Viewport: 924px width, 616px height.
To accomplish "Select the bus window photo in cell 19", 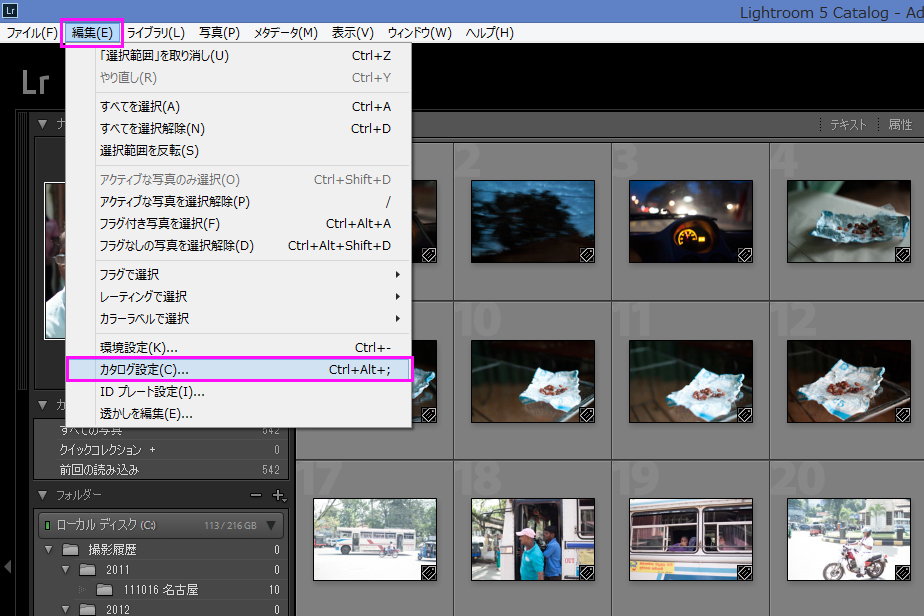I will (691, 539).
